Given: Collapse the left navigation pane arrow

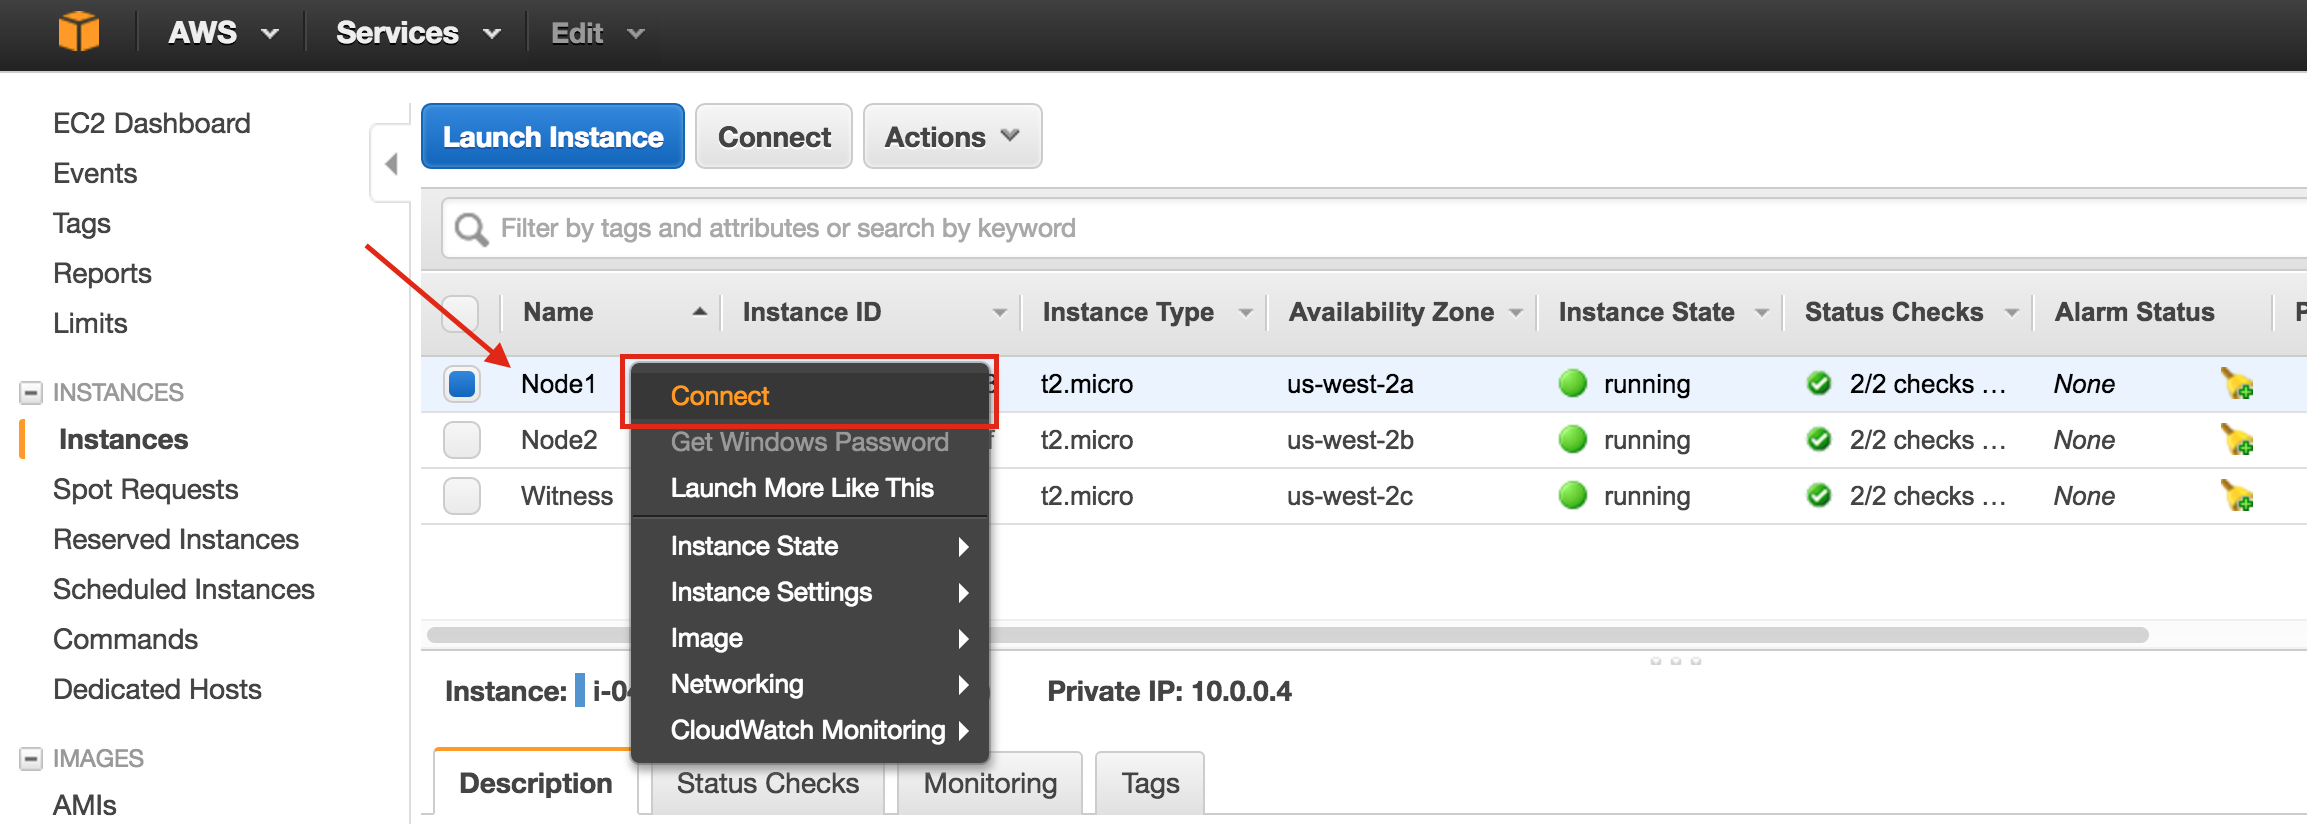Looking at the screenshot, I should click(x=391, y=163).
